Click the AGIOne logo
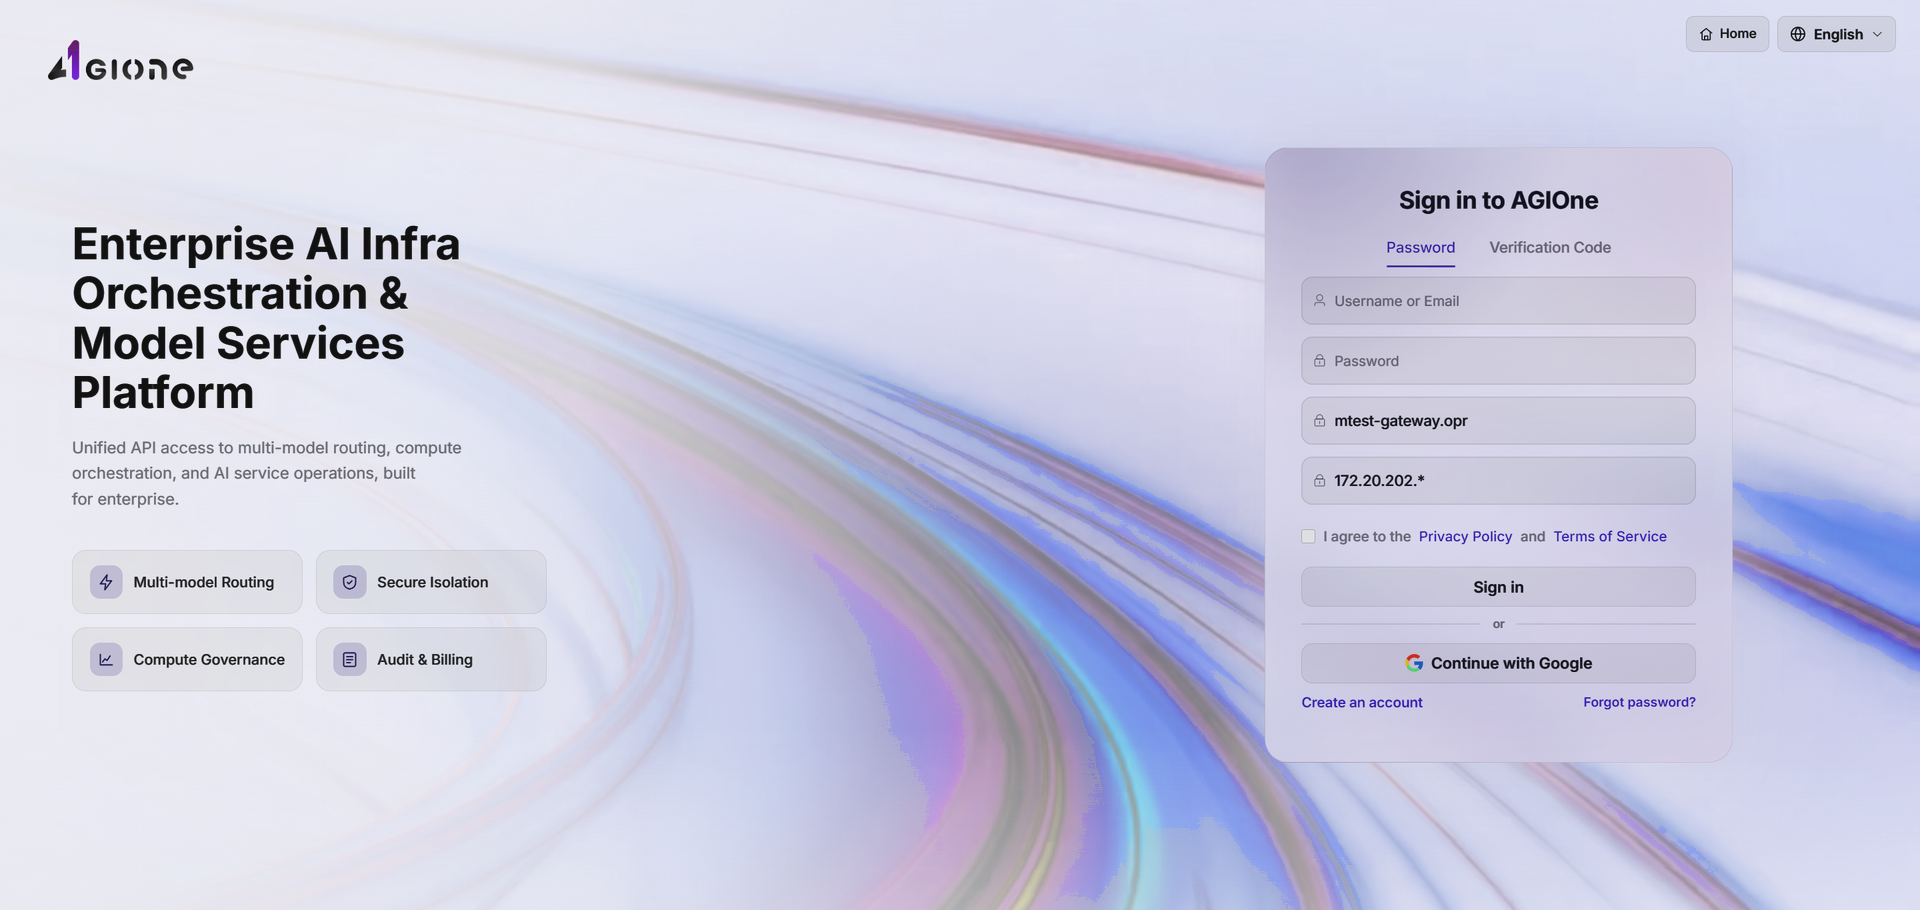1920x910 pixels. click(x=120, y=61)
